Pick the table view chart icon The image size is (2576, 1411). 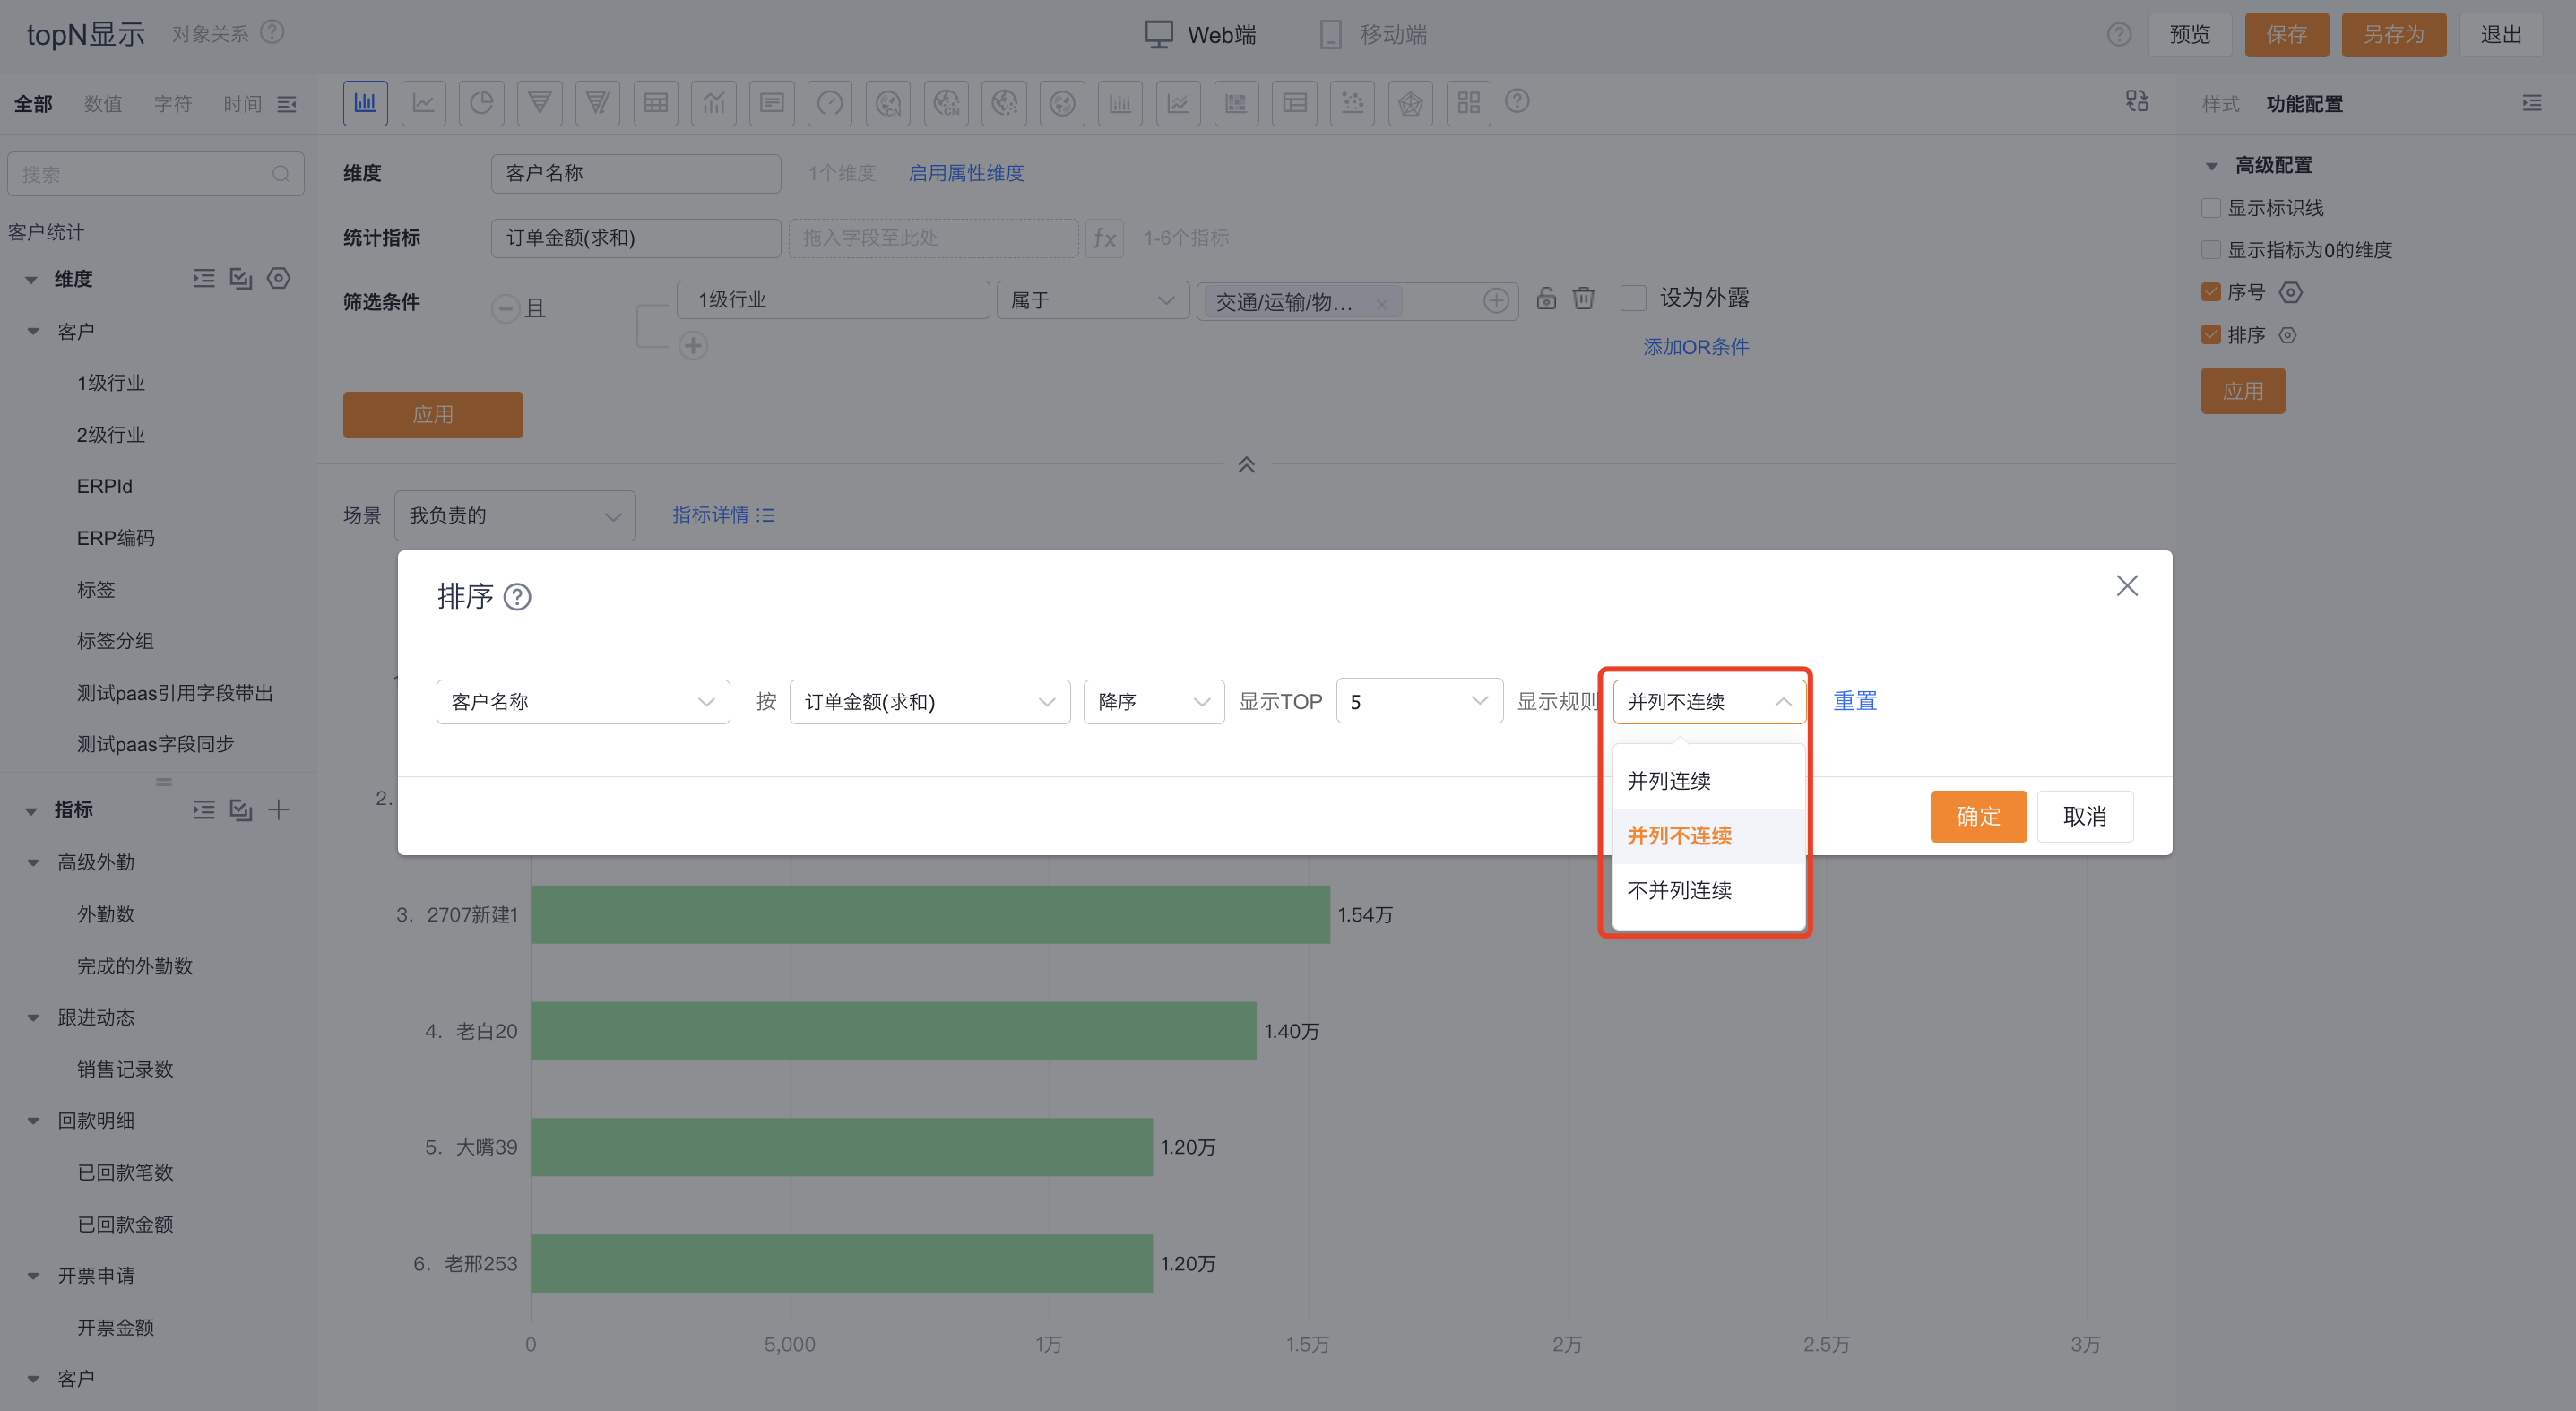tap(656, 103)
